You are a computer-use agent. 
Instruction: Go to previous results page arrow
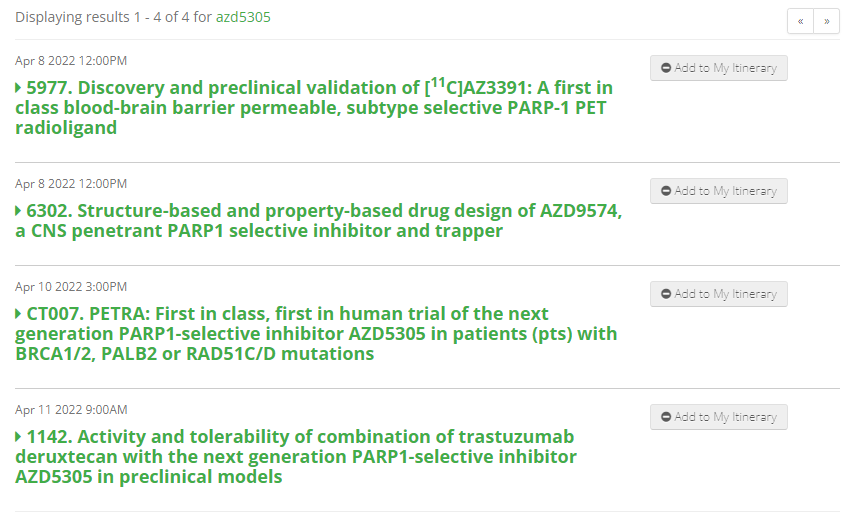(800, 21)
